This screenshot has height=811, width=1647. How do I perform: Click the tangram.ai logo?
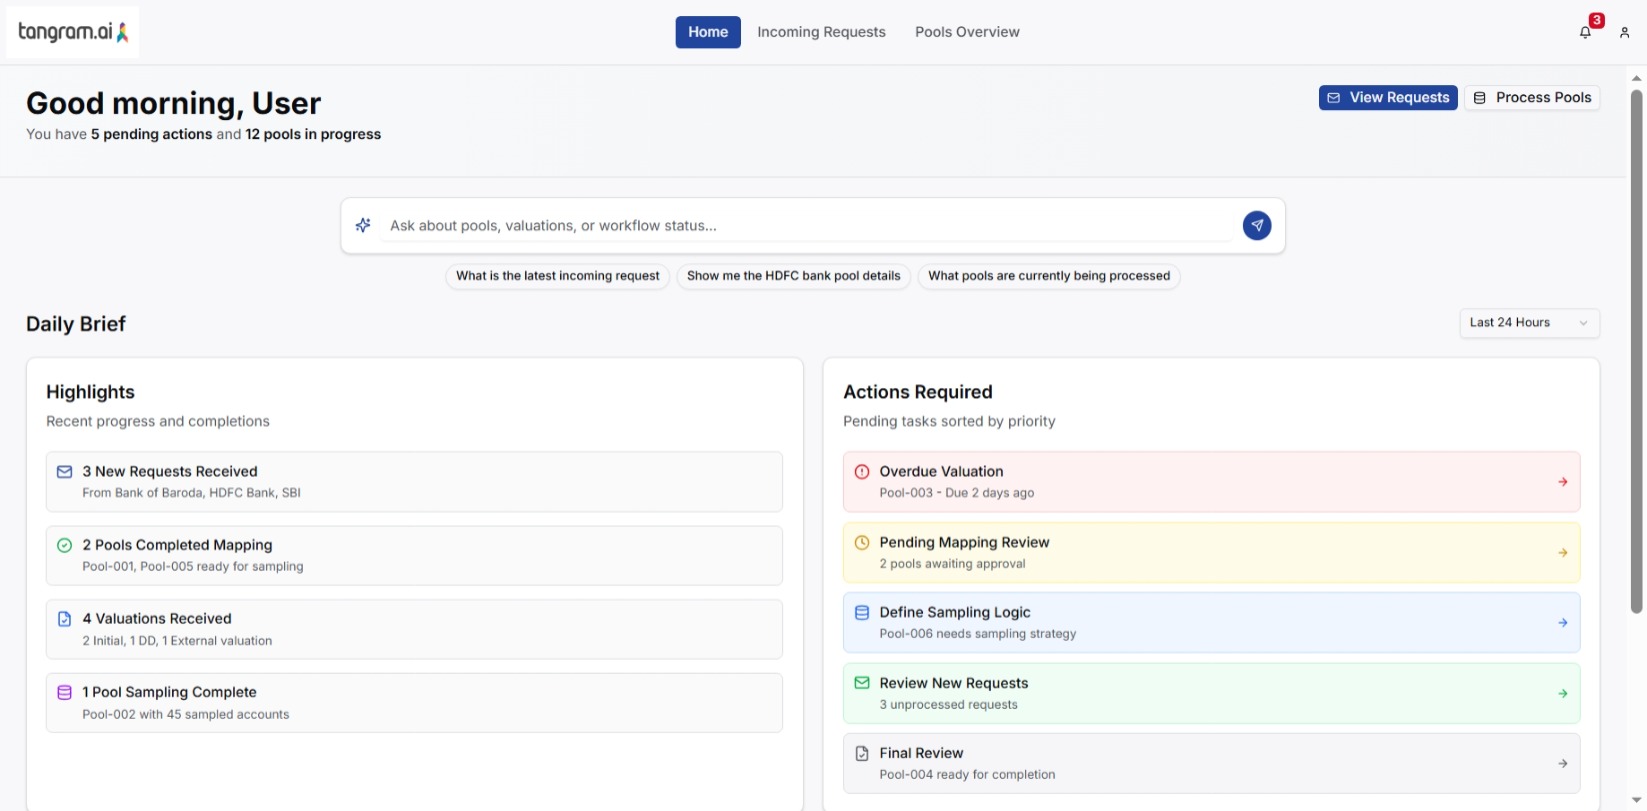click(x=73, y=32)
